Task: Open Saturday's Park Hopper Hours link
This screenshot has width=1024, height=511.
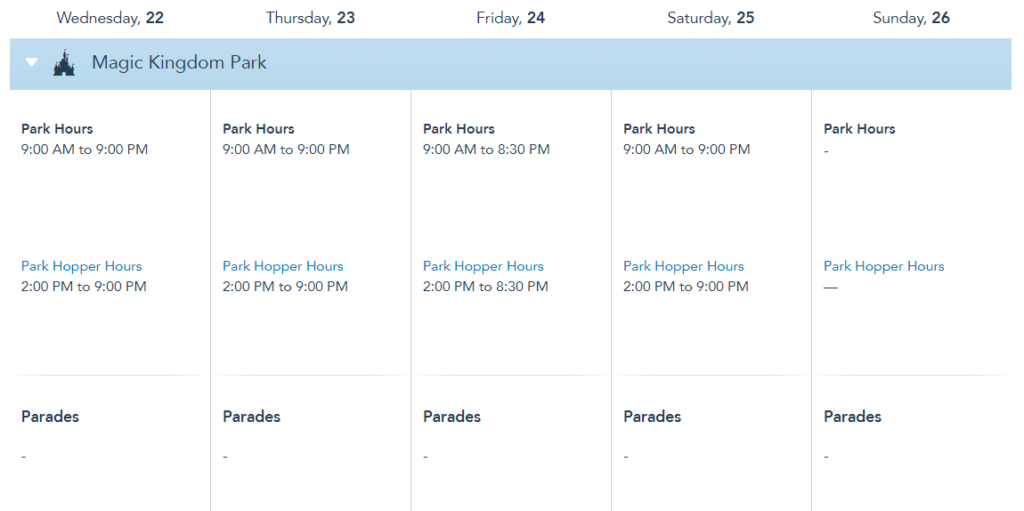Action: (683, 266)
